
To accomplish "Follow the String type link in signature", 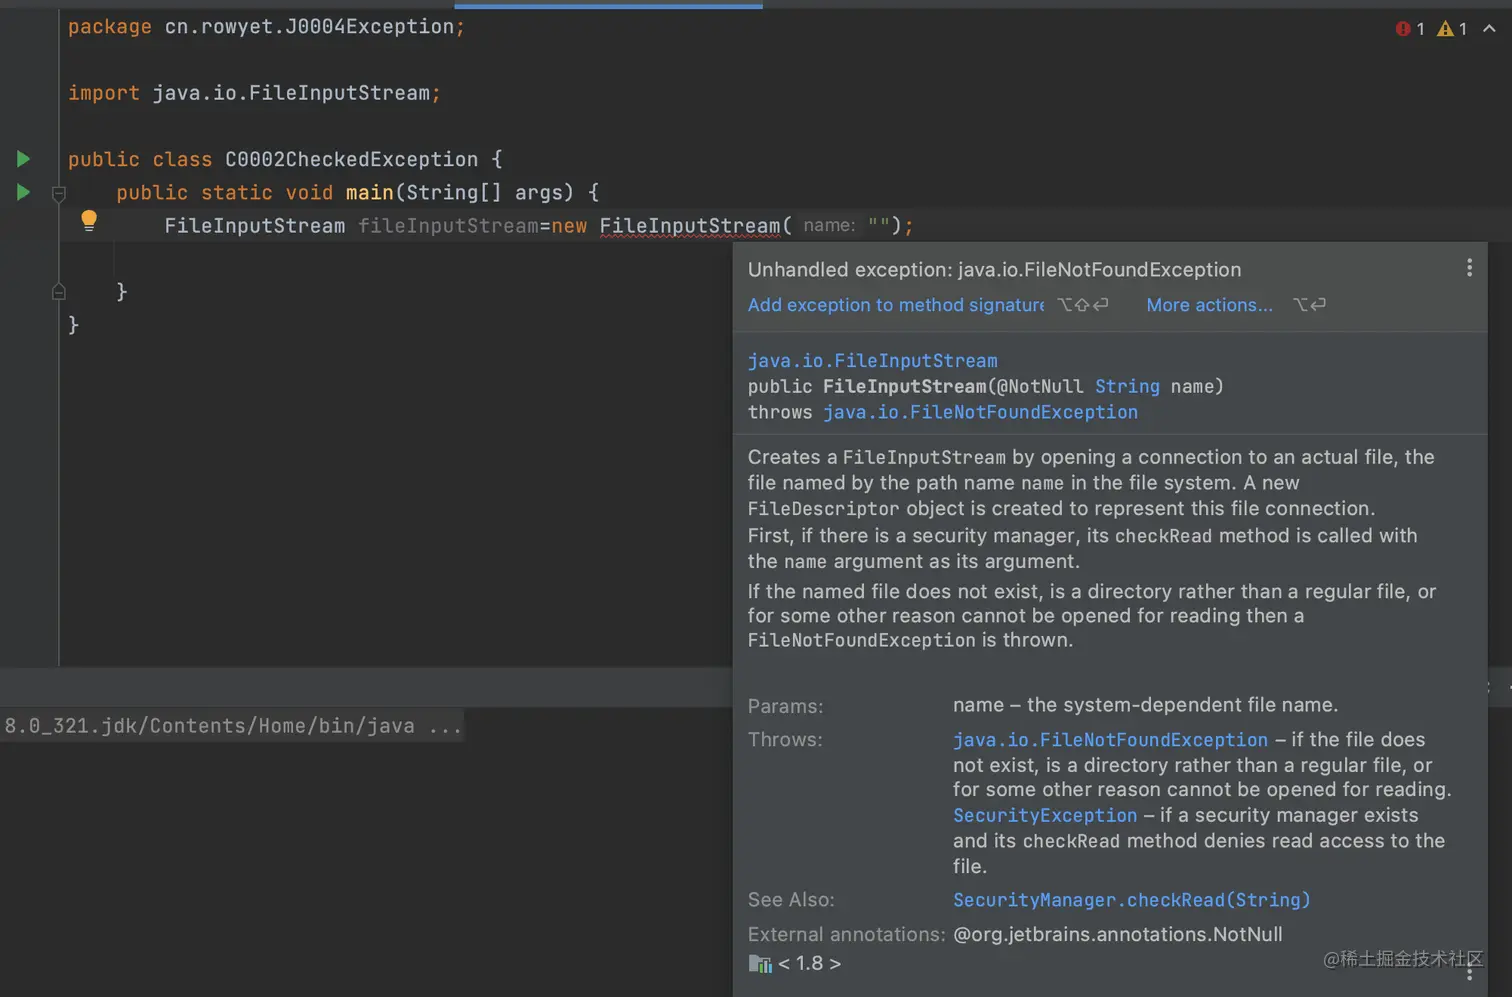I will pyautogui.click(x=1127, y=387).
